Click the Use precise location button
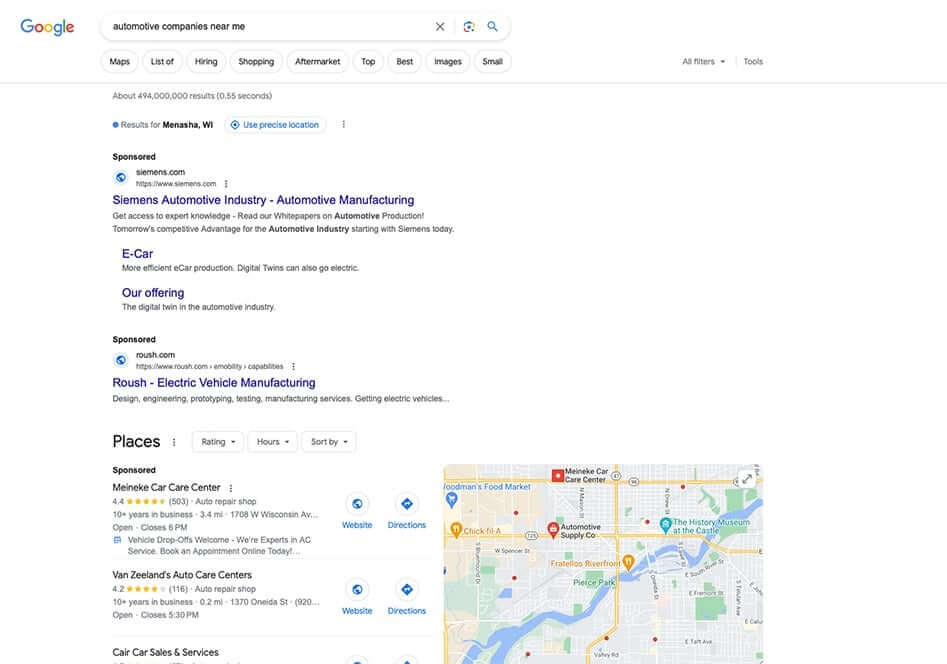Viewport: 947px width, 664px height. point(275,125)
